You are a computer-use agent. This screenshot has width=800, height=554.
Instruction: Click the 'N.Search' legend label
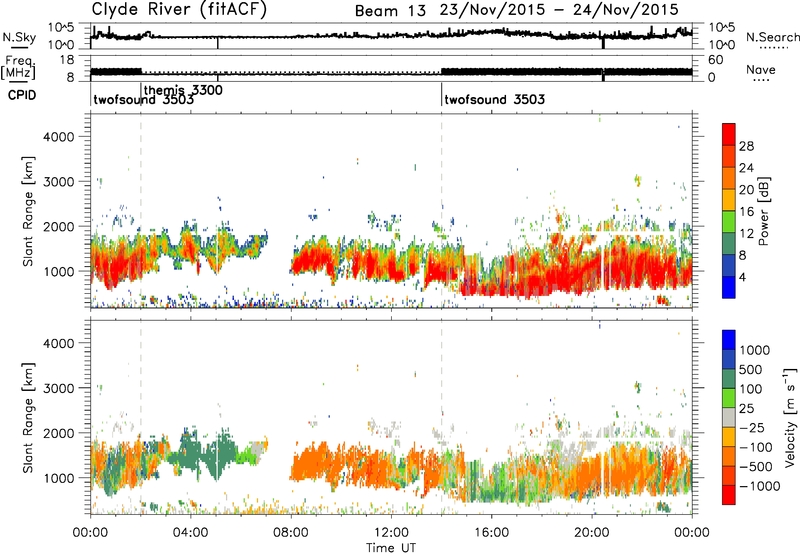tap(772, 37)
